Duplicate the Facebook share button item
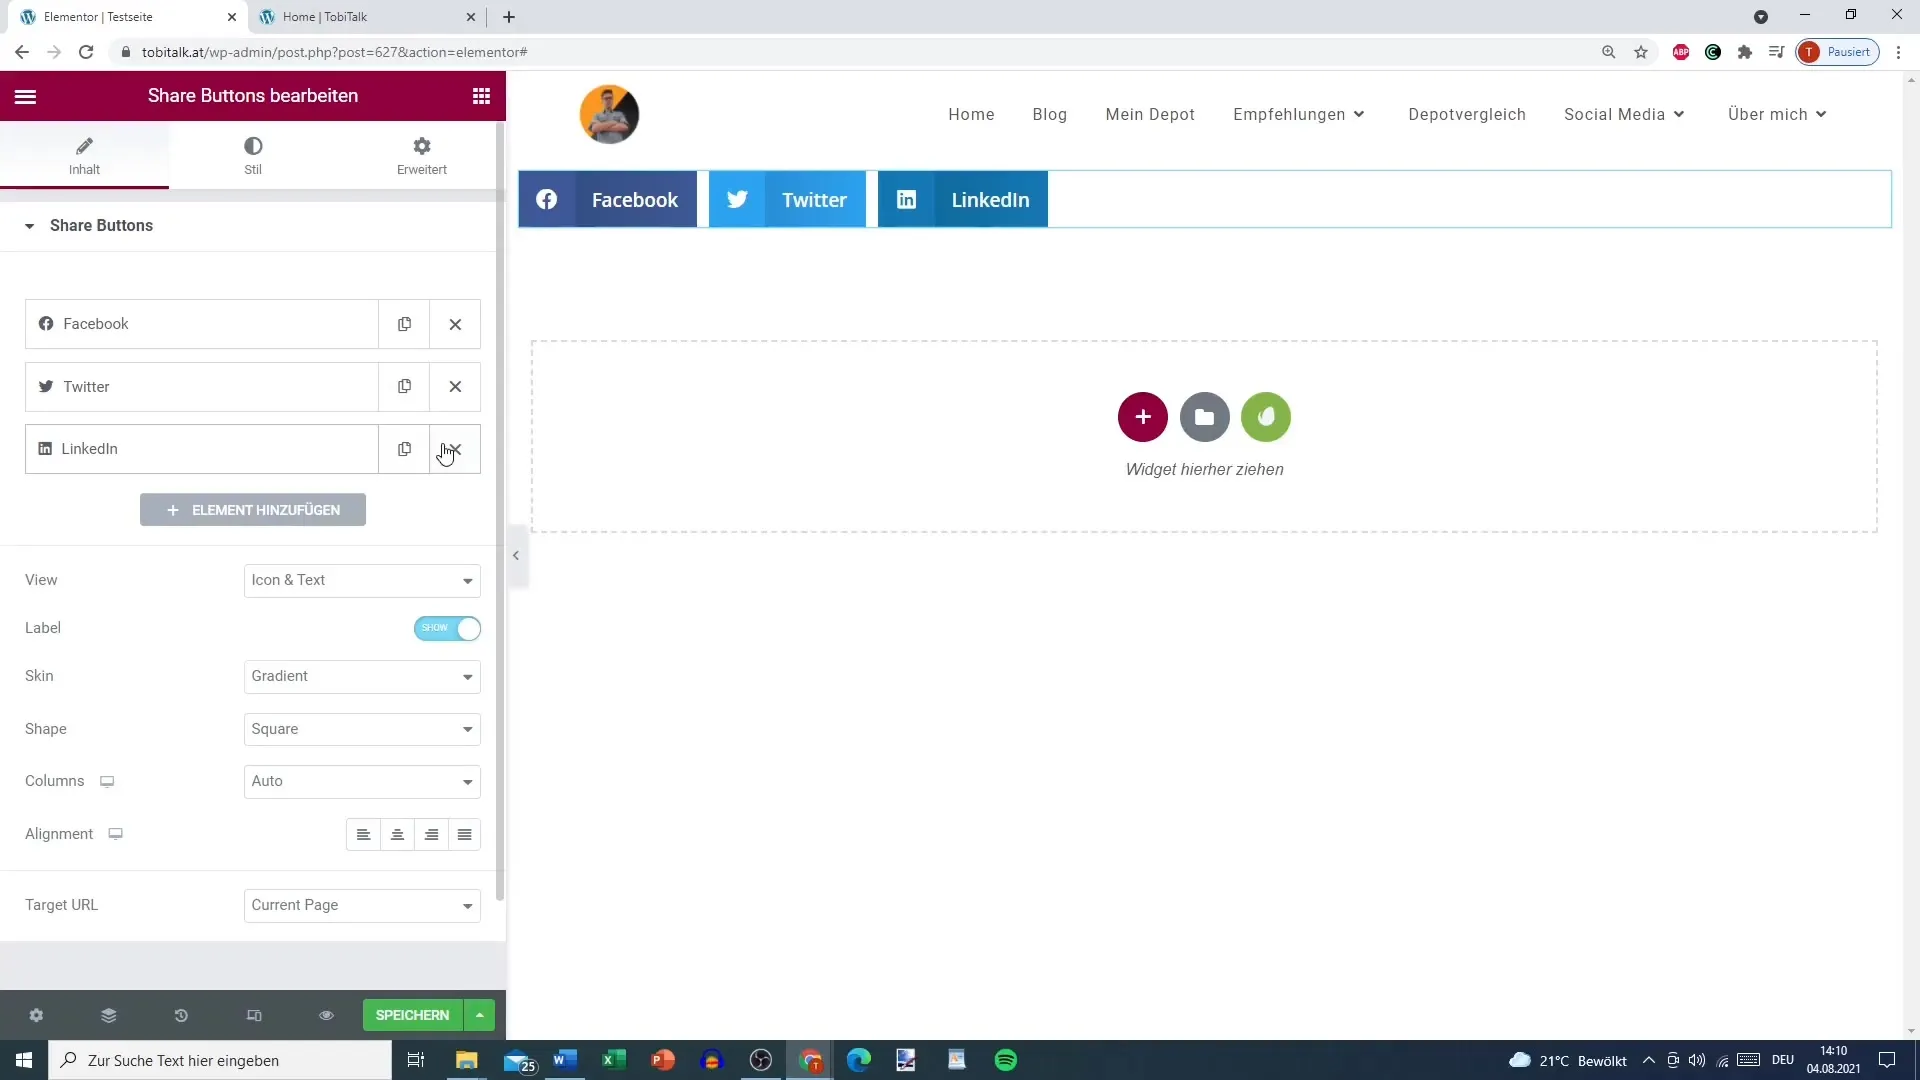The height and width of the screenshot is (1080, 1920). [x=404, y=324]
